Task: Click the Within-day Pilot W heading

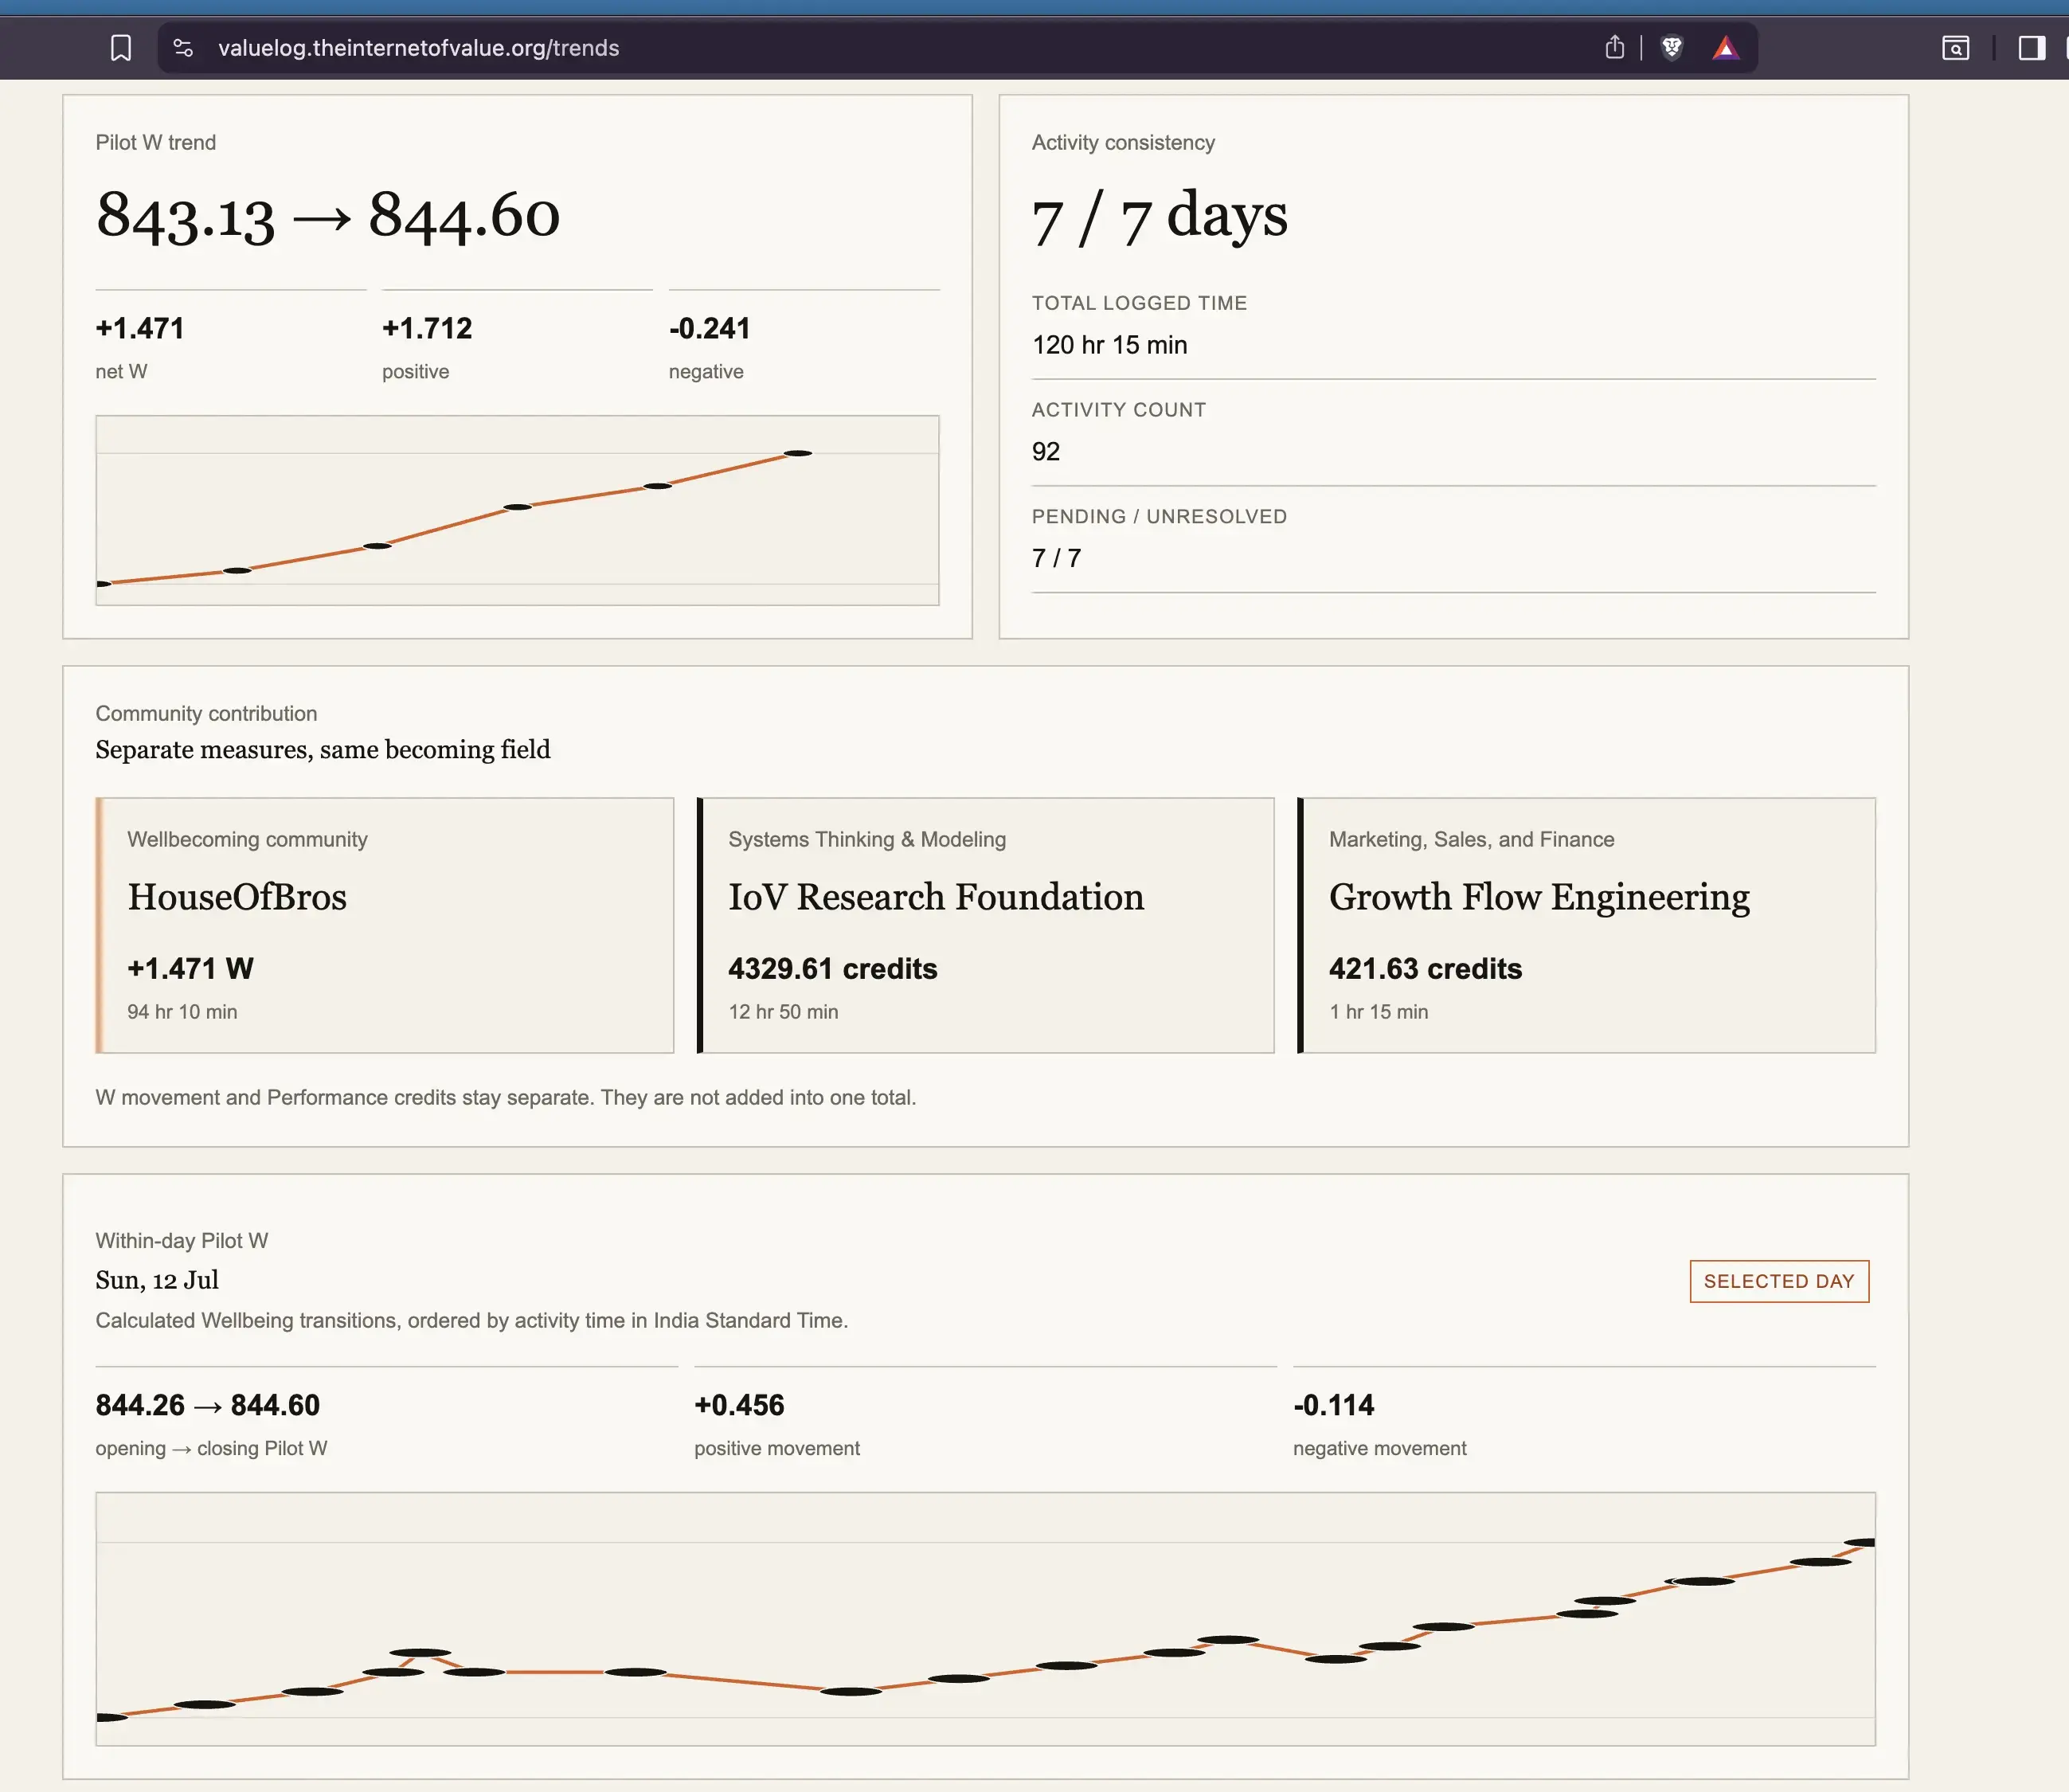Action: 182,1241
